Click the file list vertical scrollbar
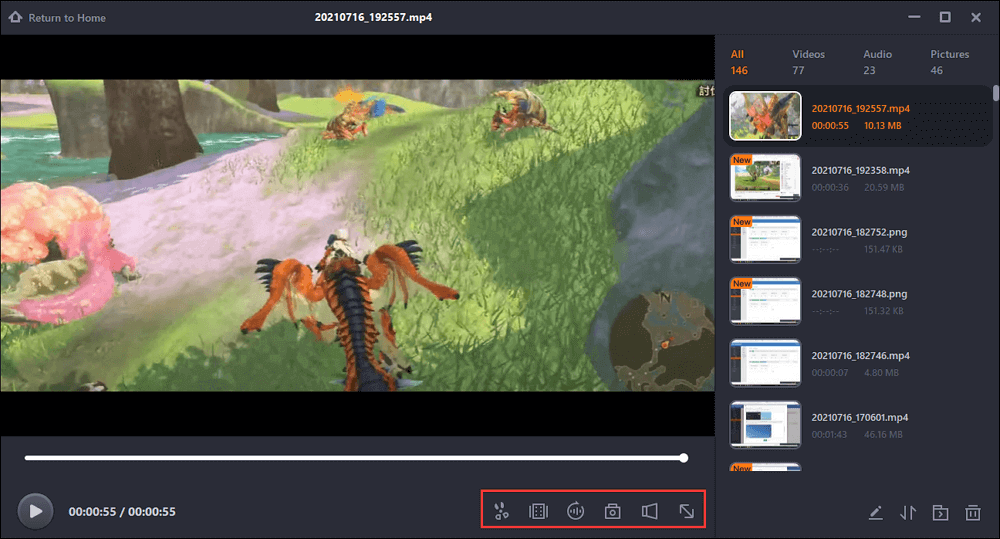 point(995,94)
